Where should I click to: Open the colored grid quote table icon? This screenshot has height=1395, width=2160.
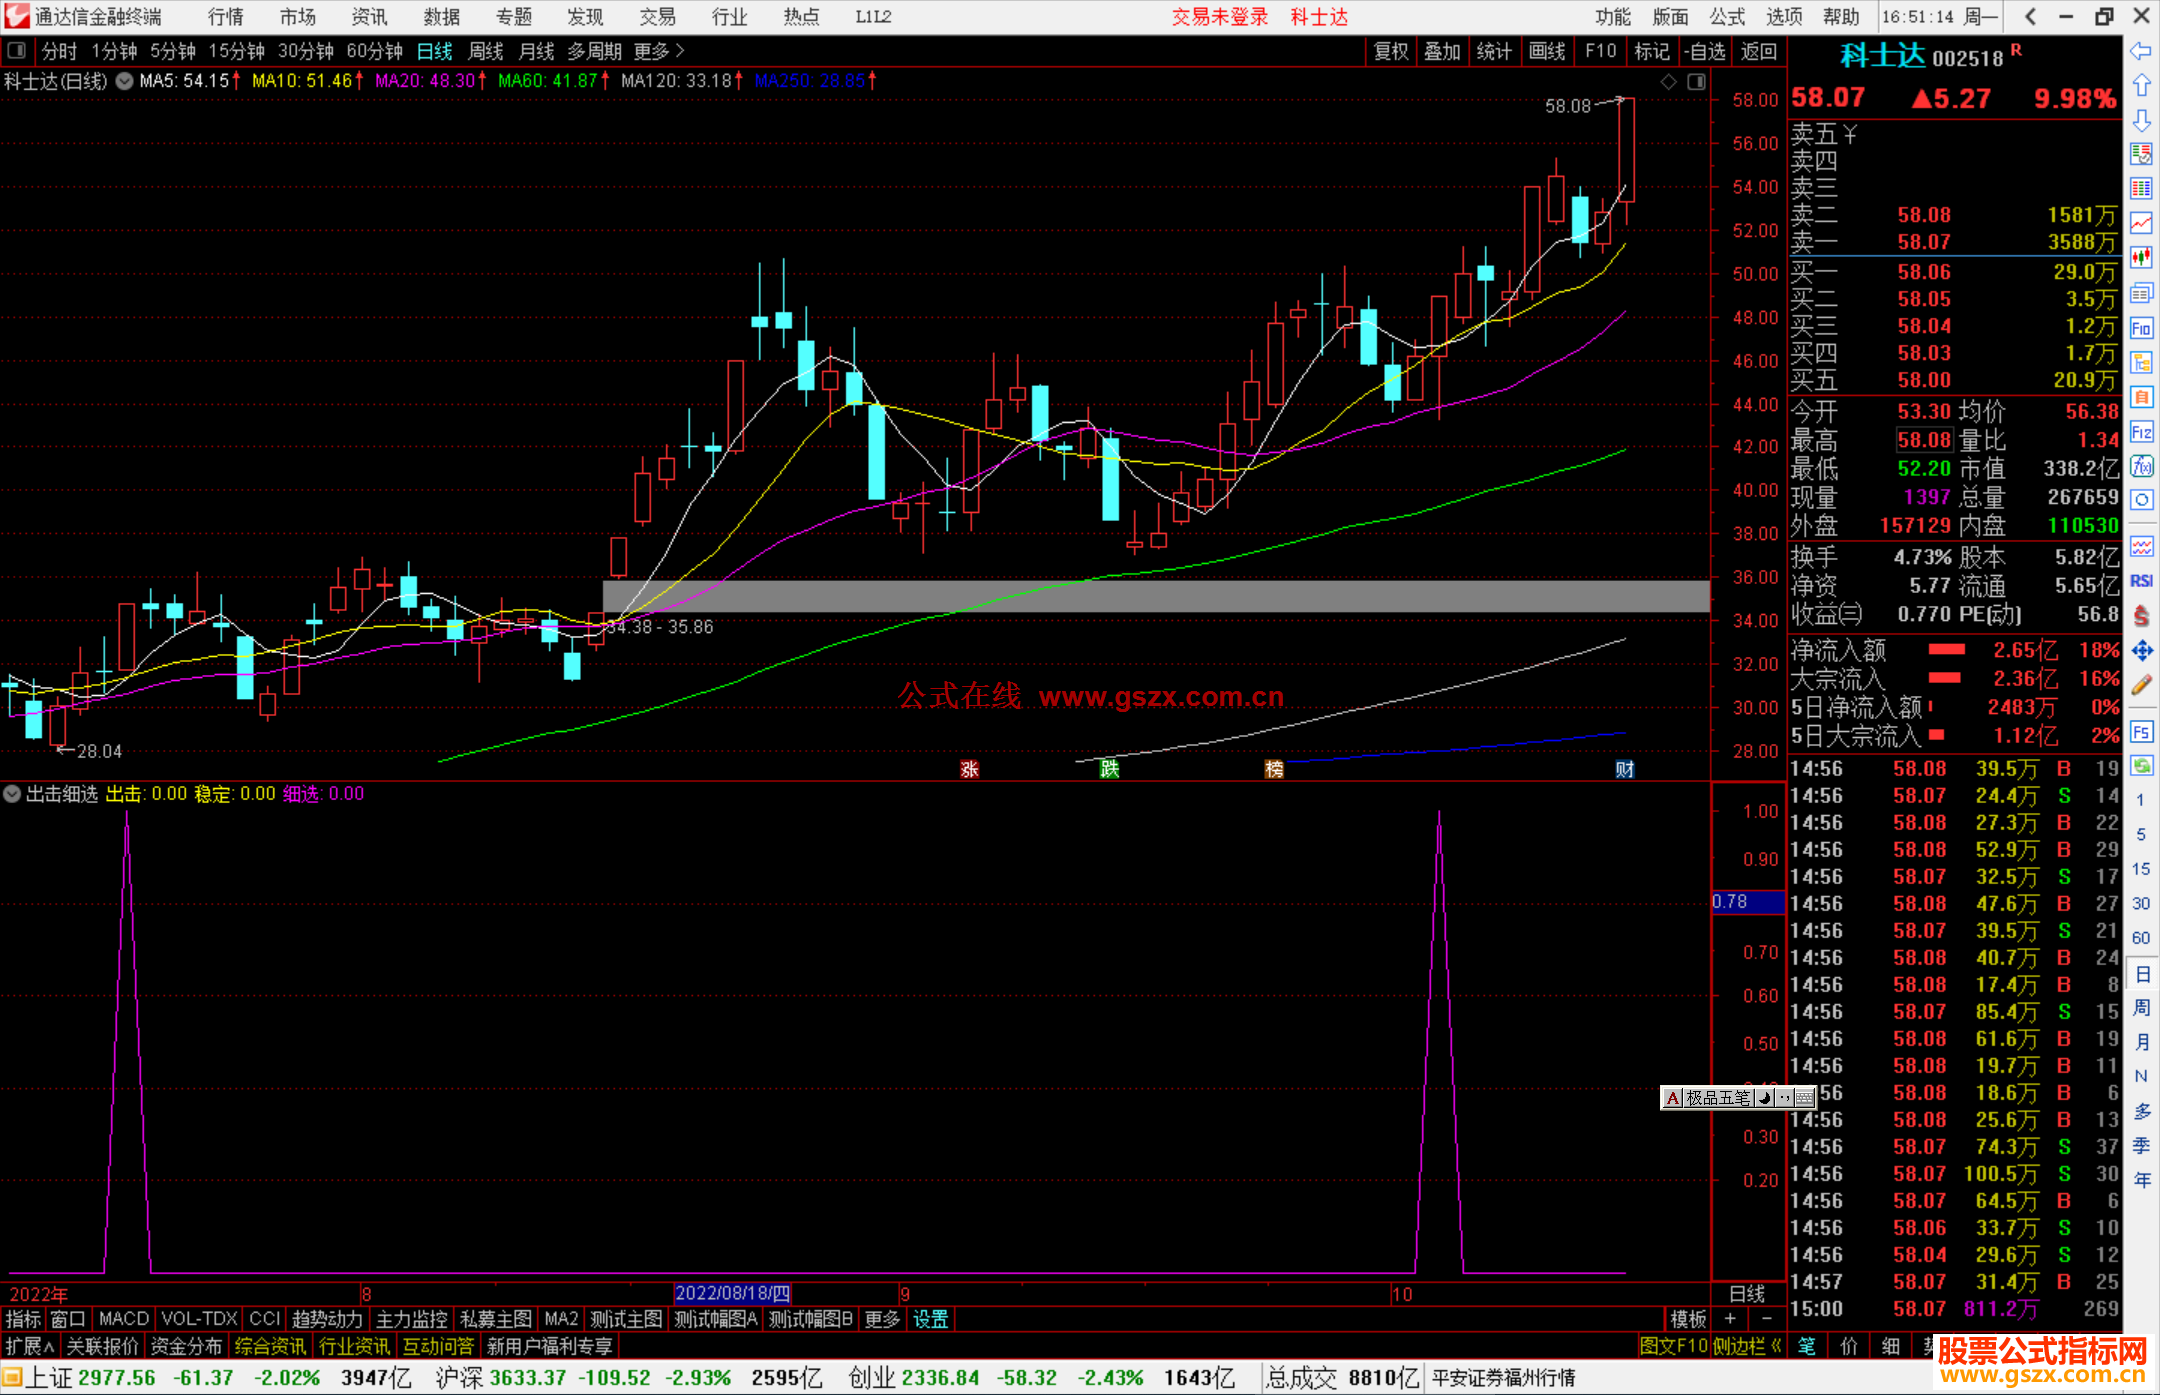click(2141, 189)
